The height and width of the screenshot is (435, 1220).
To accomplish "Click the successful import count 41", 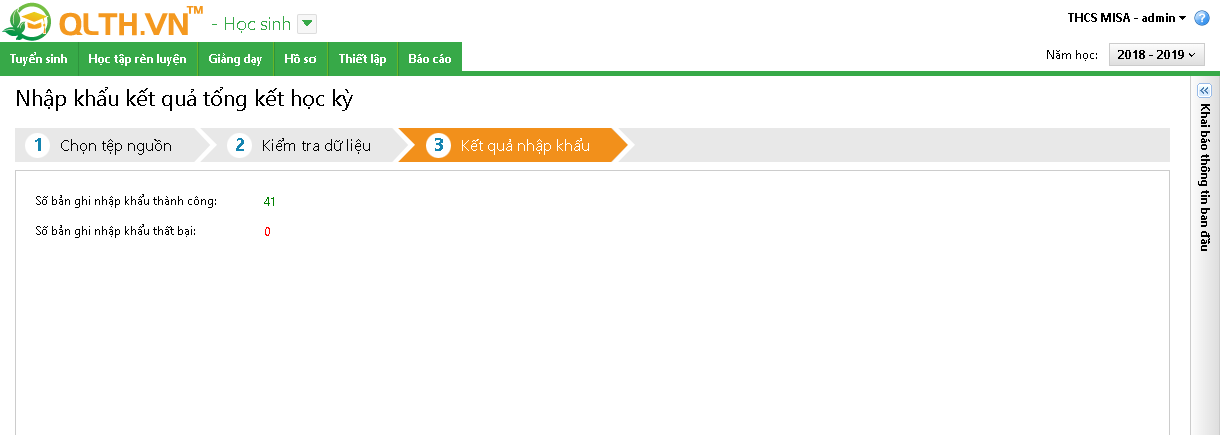I will 269,201.
